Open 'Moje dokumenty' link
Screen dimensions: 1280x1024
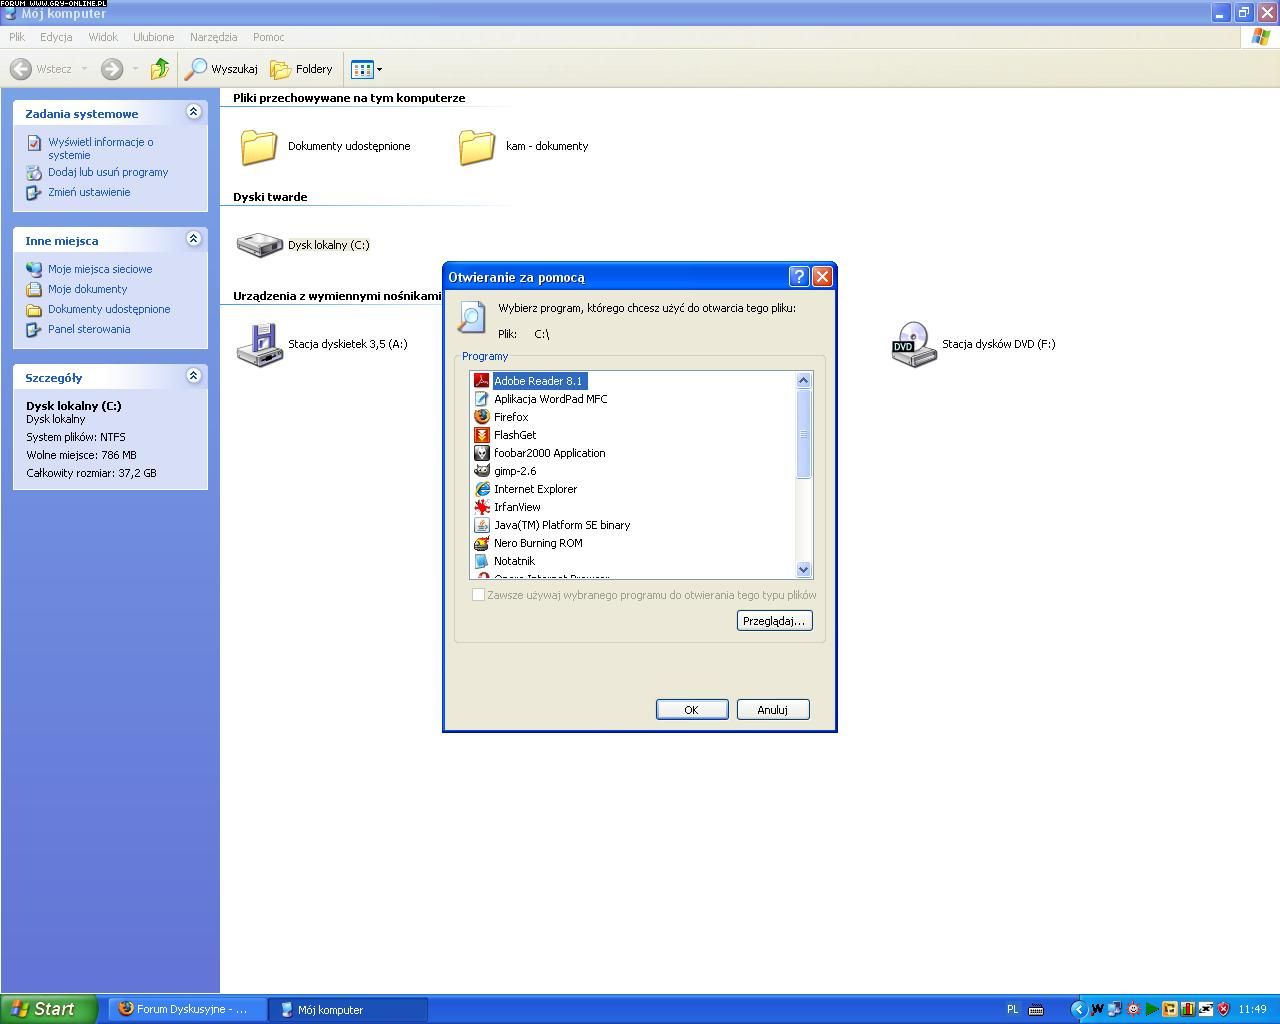87,289
